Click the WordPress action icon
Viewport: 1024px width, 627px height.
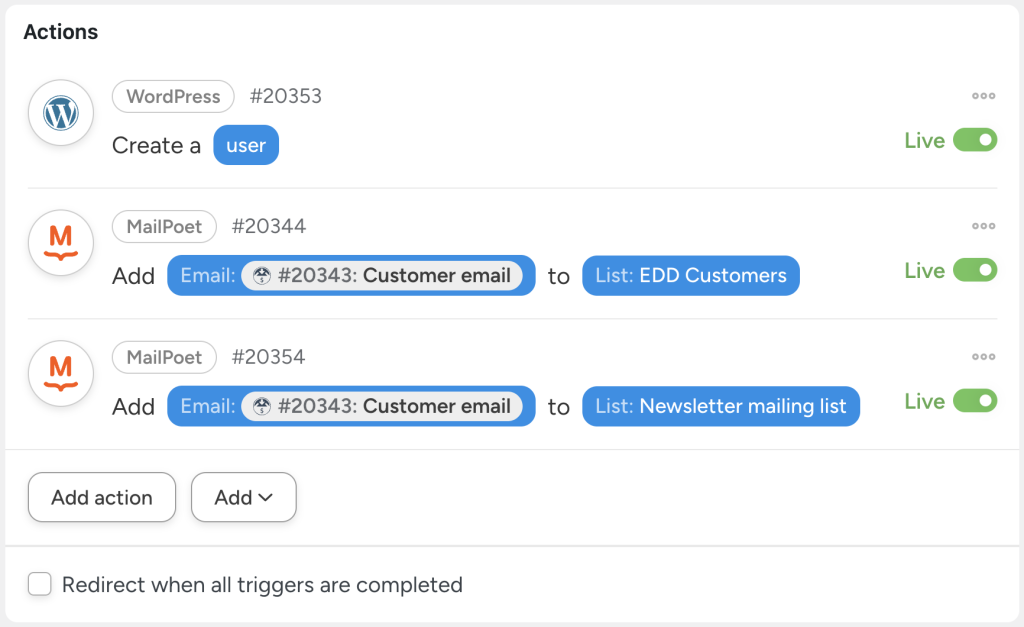click(x=60, y=112)
